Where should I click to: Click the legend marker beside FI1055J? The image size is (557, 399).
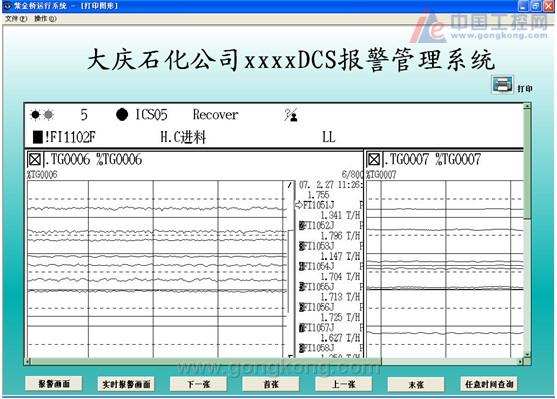[x=302, y=287]
